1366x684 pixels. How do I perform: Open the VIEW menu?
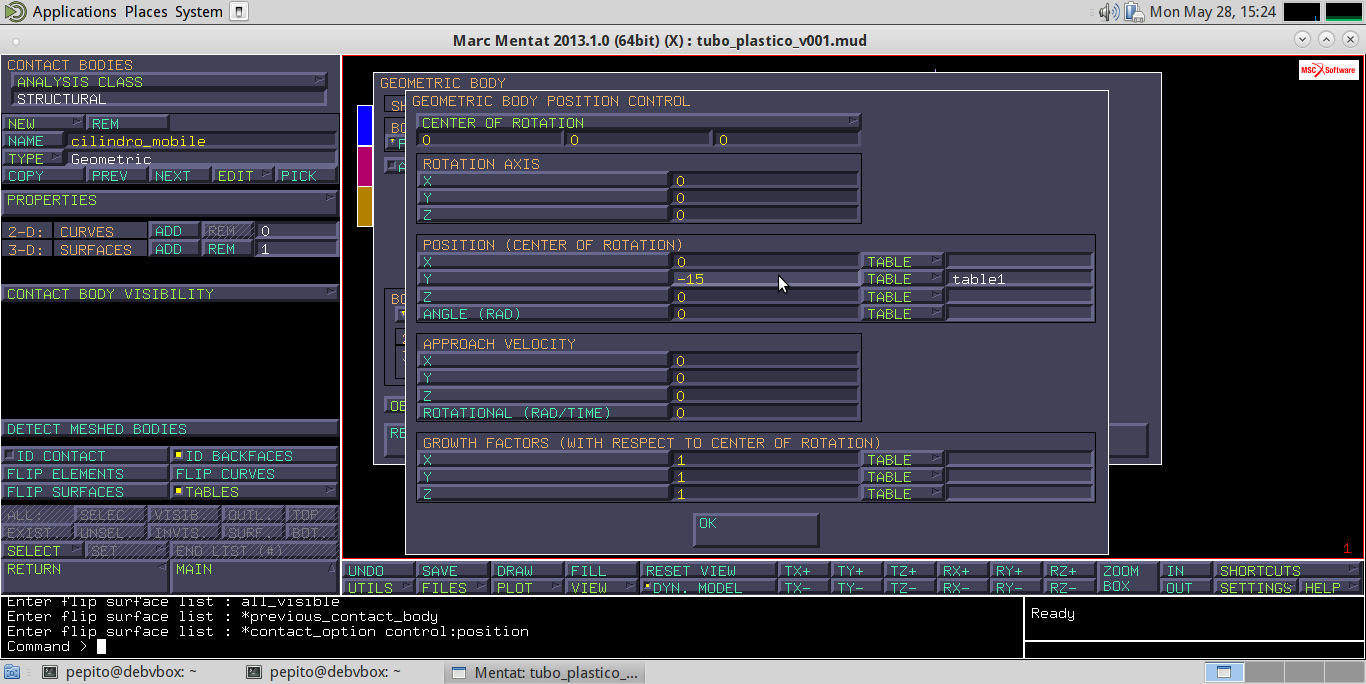[x=601, y=588]
